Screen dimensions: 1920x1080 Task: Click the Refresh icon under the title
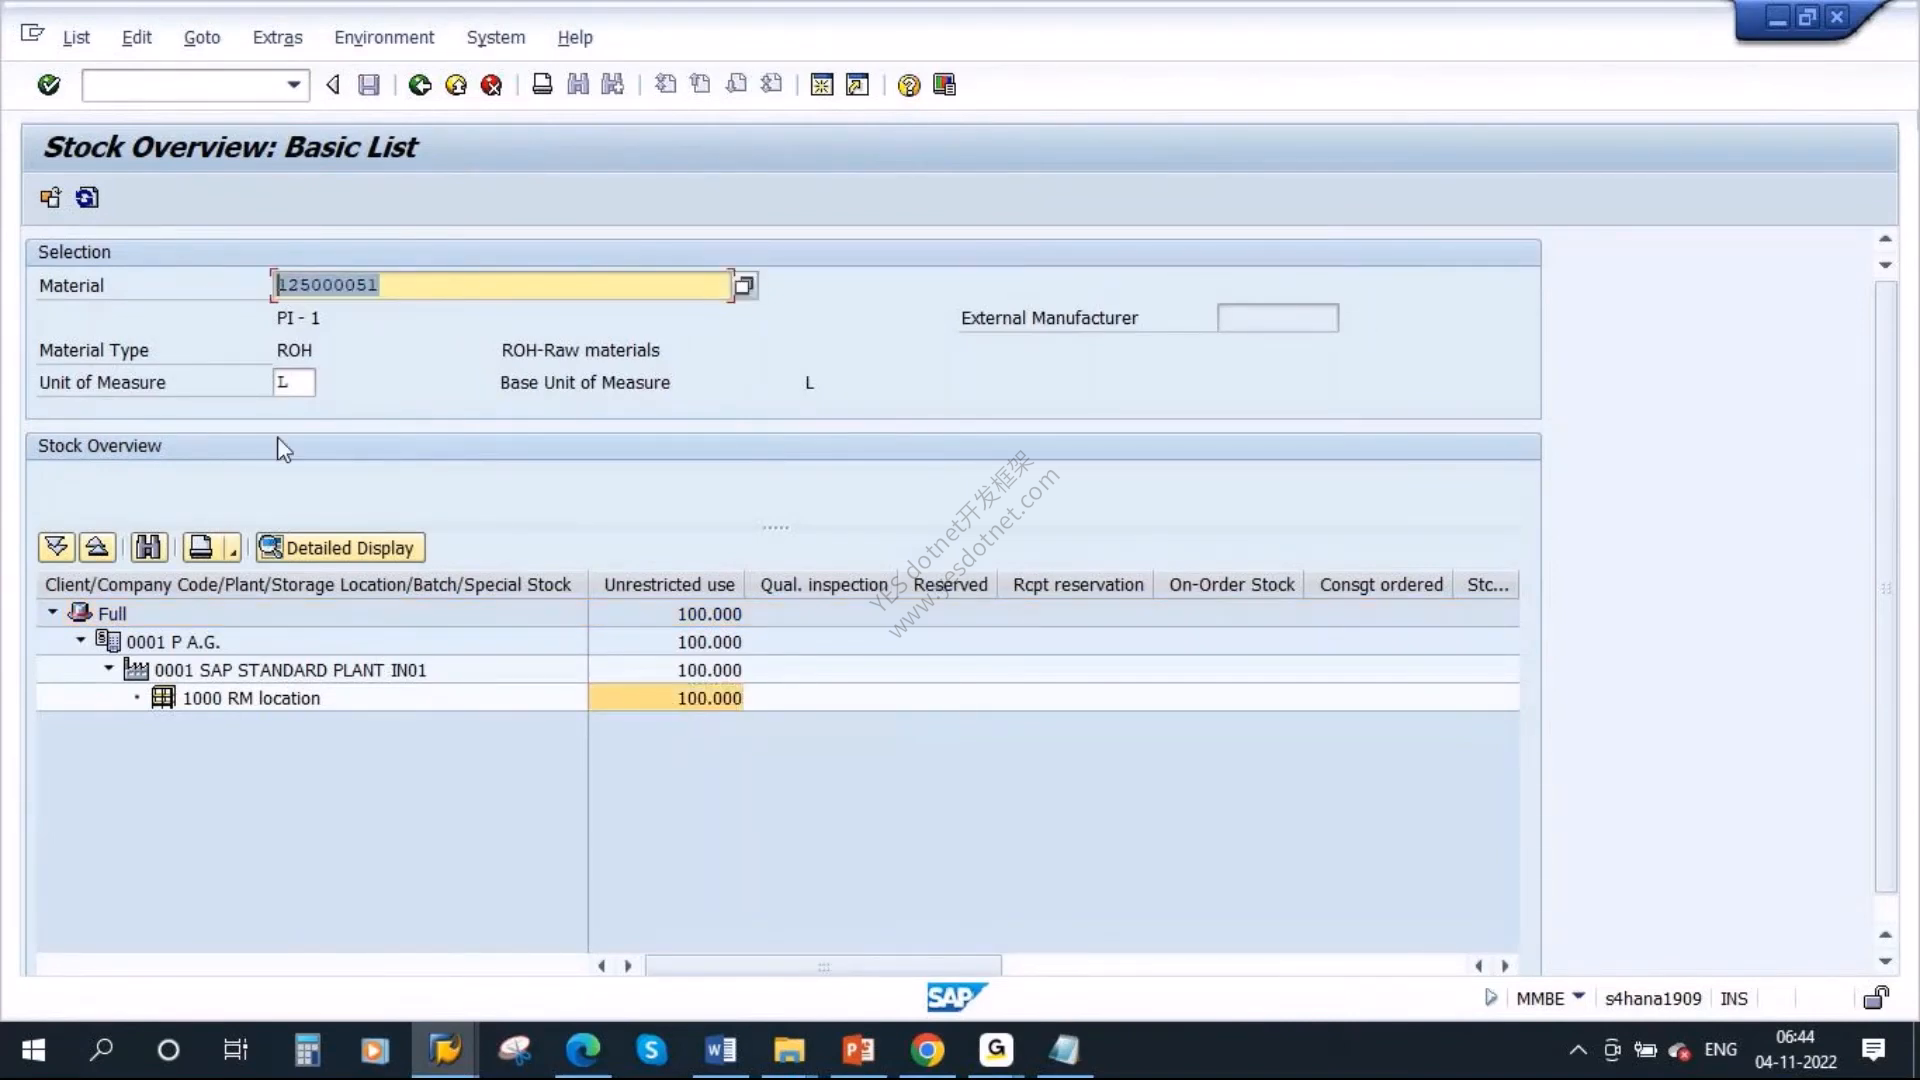(87, 198)
